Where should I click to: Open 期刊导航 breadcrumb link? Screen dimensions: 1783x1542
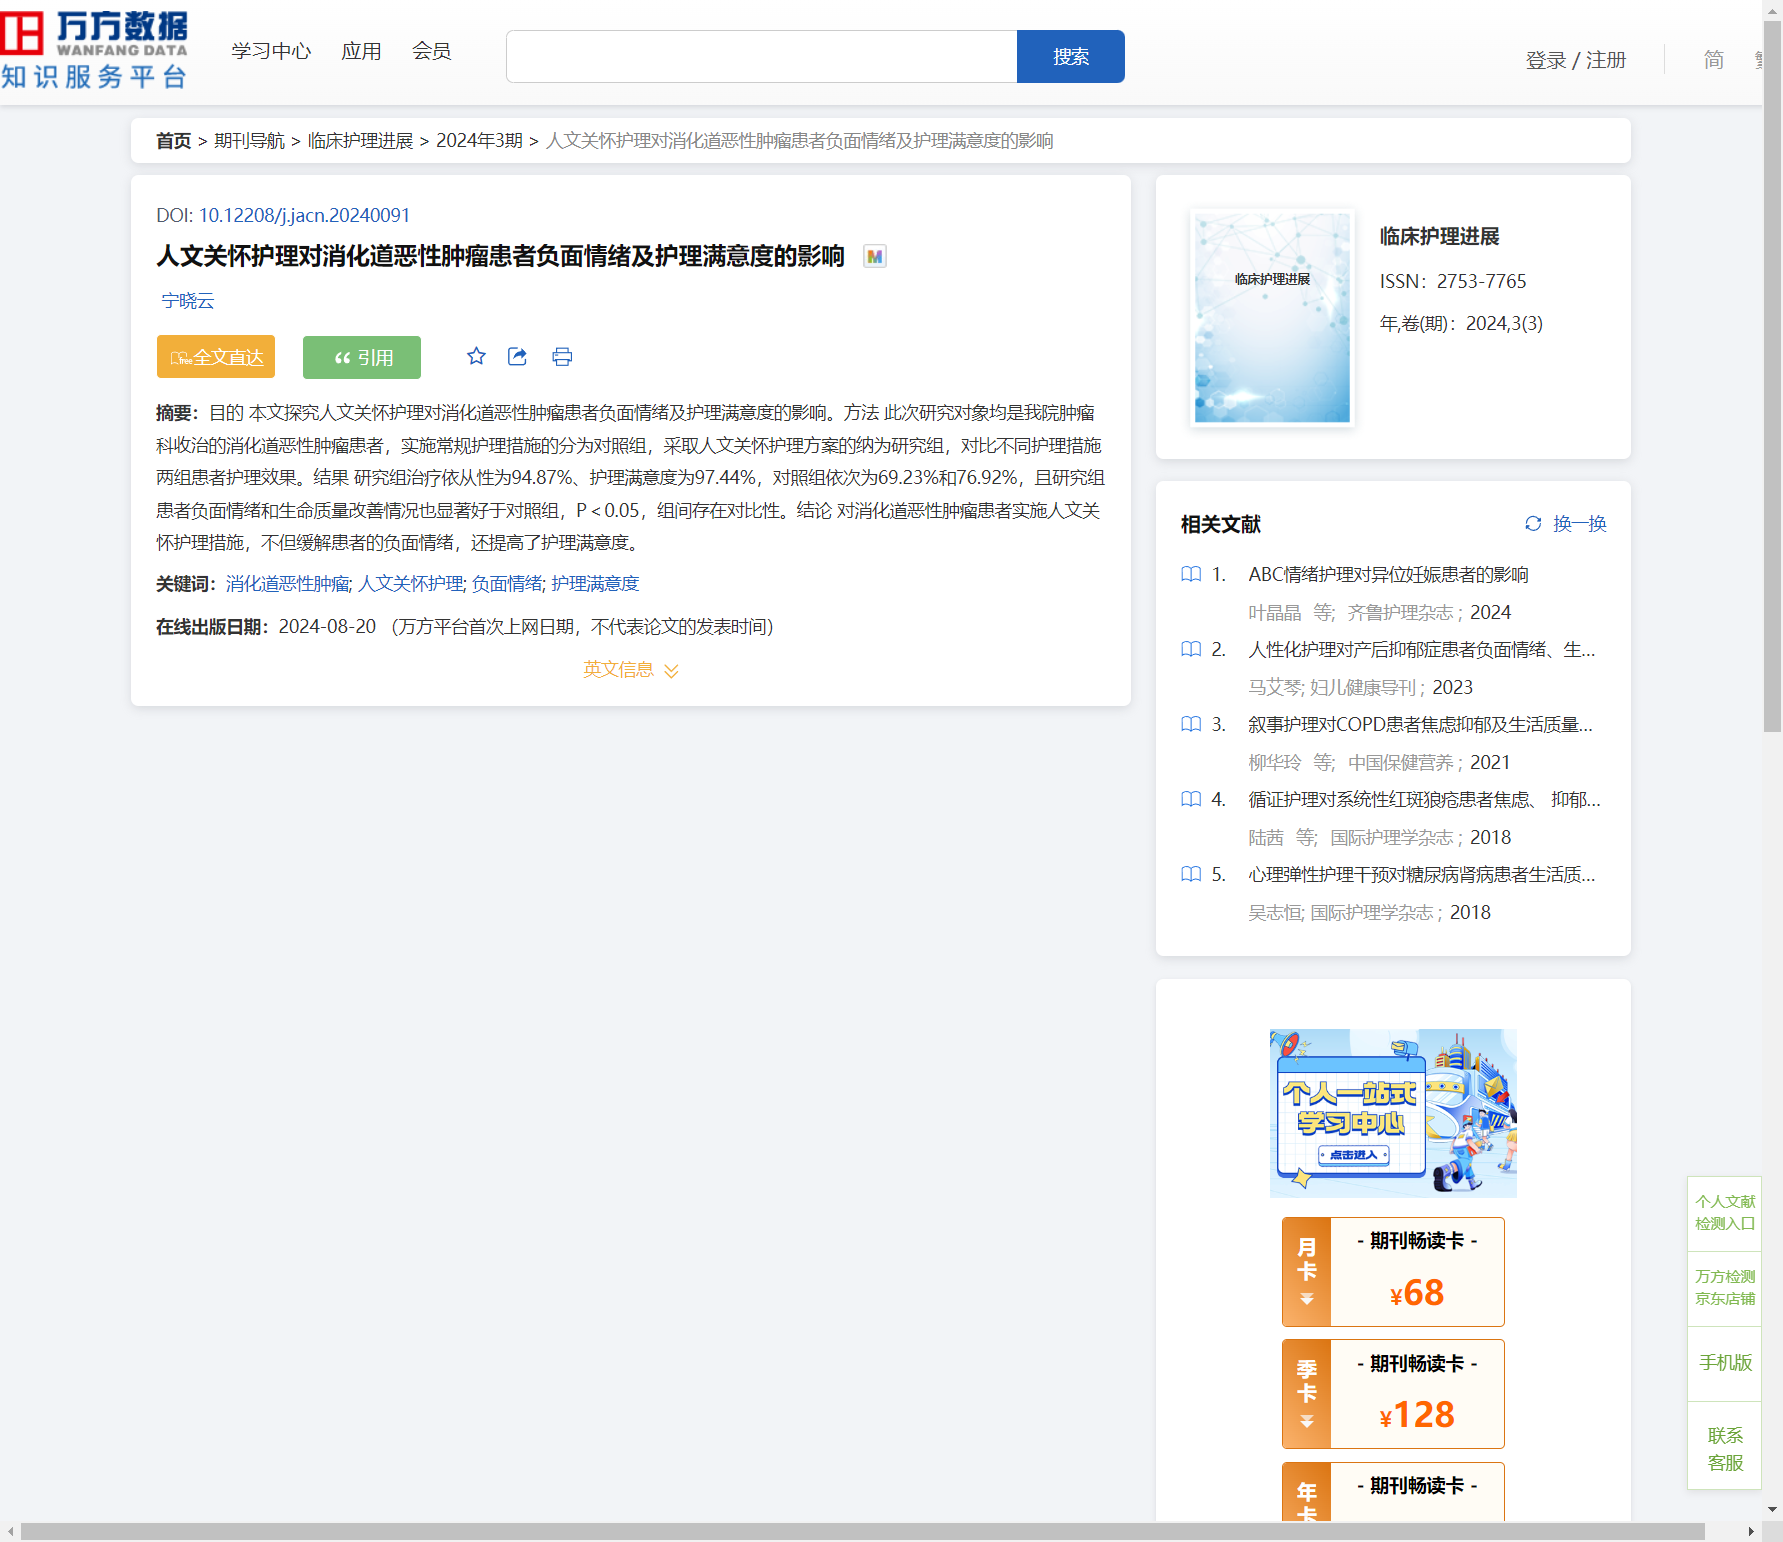(x=249, y=141)
